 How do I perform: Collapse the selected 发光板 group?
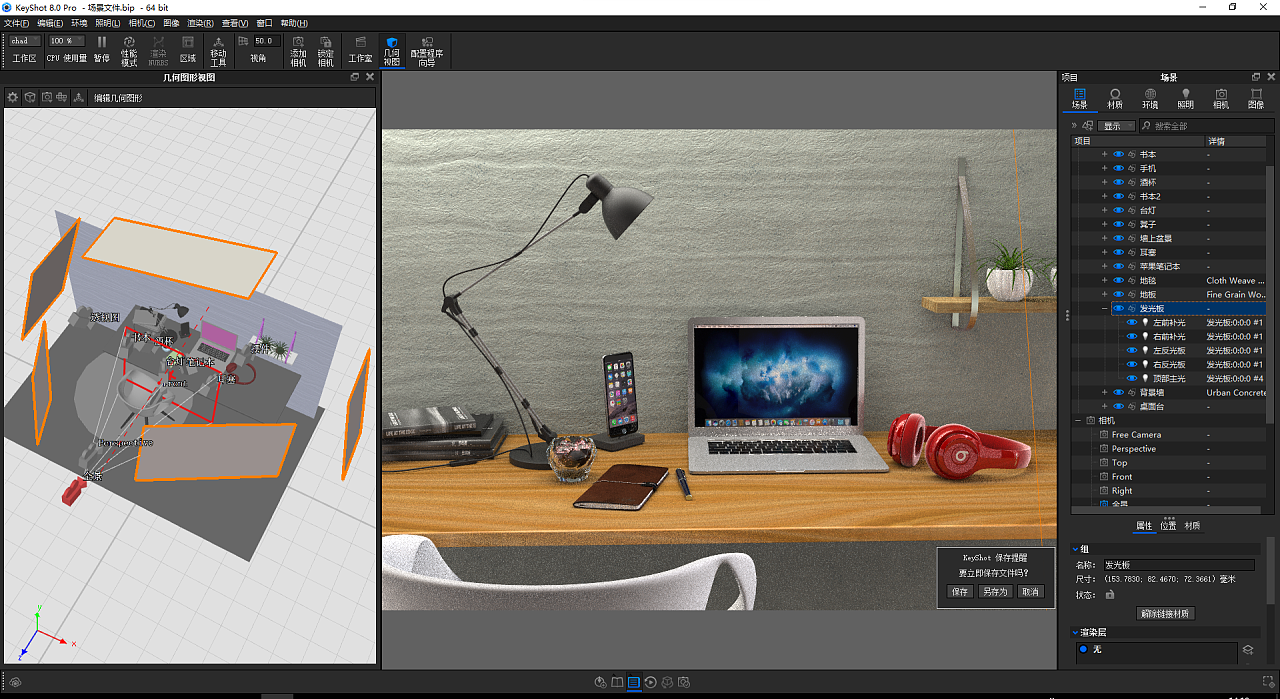coord(1103,308)
